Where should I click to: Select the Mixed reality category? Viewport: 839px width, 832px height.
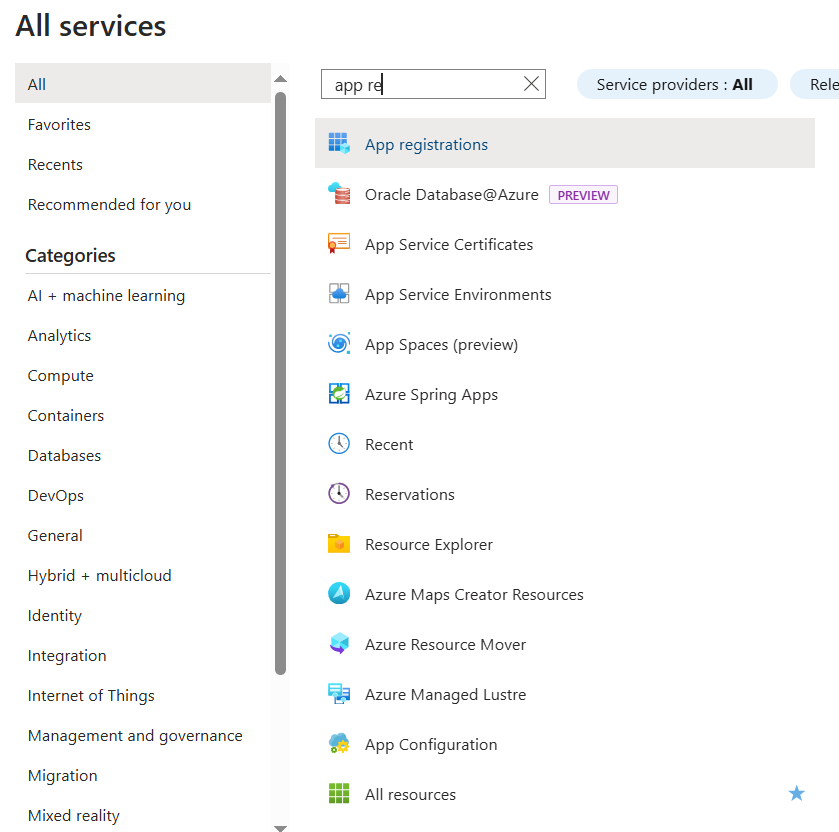pos(73,816)
